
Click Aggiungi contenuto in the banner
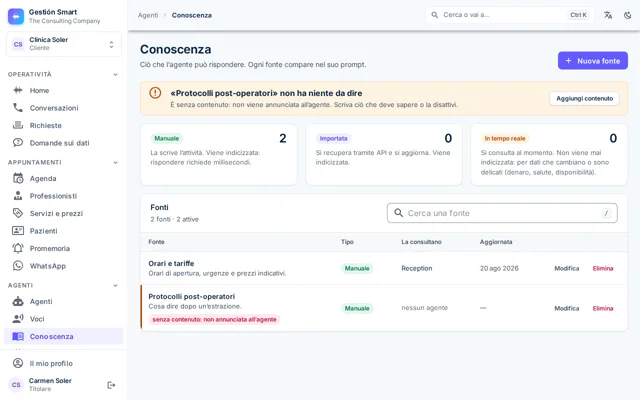(584, 98)
